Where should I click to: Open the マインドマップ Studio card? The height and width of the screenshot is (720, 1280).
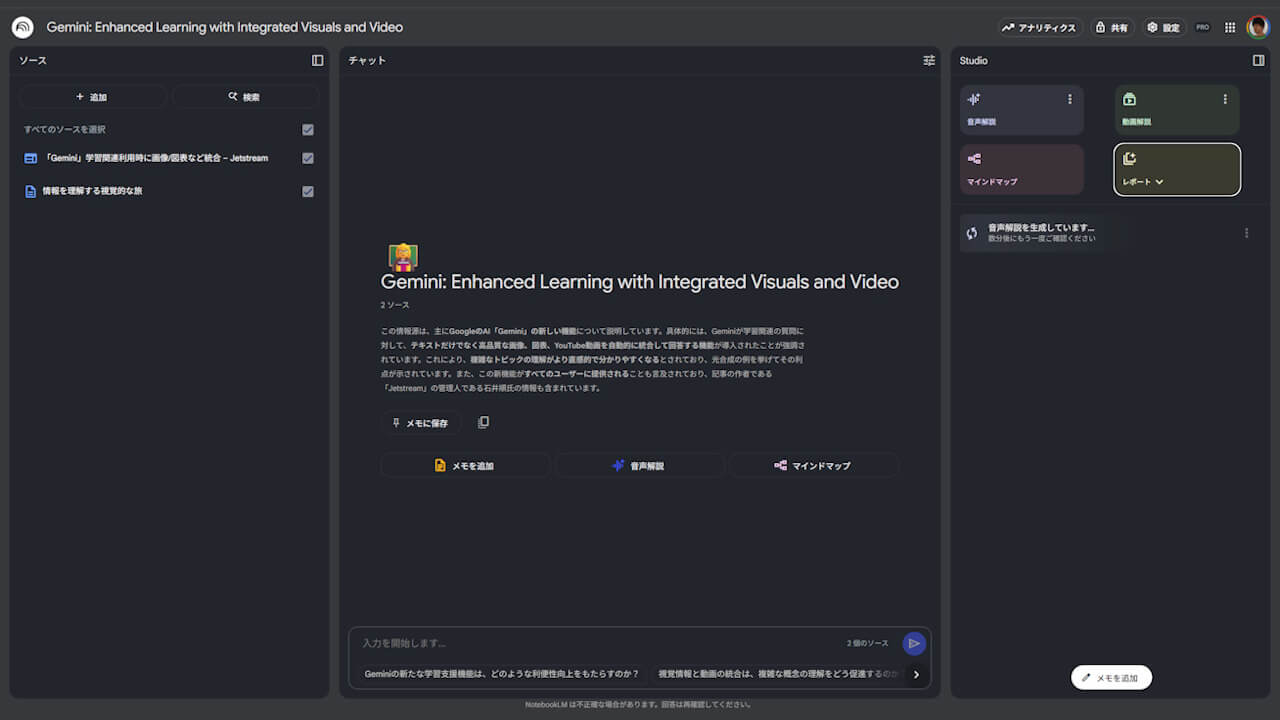click(1022, 169)
